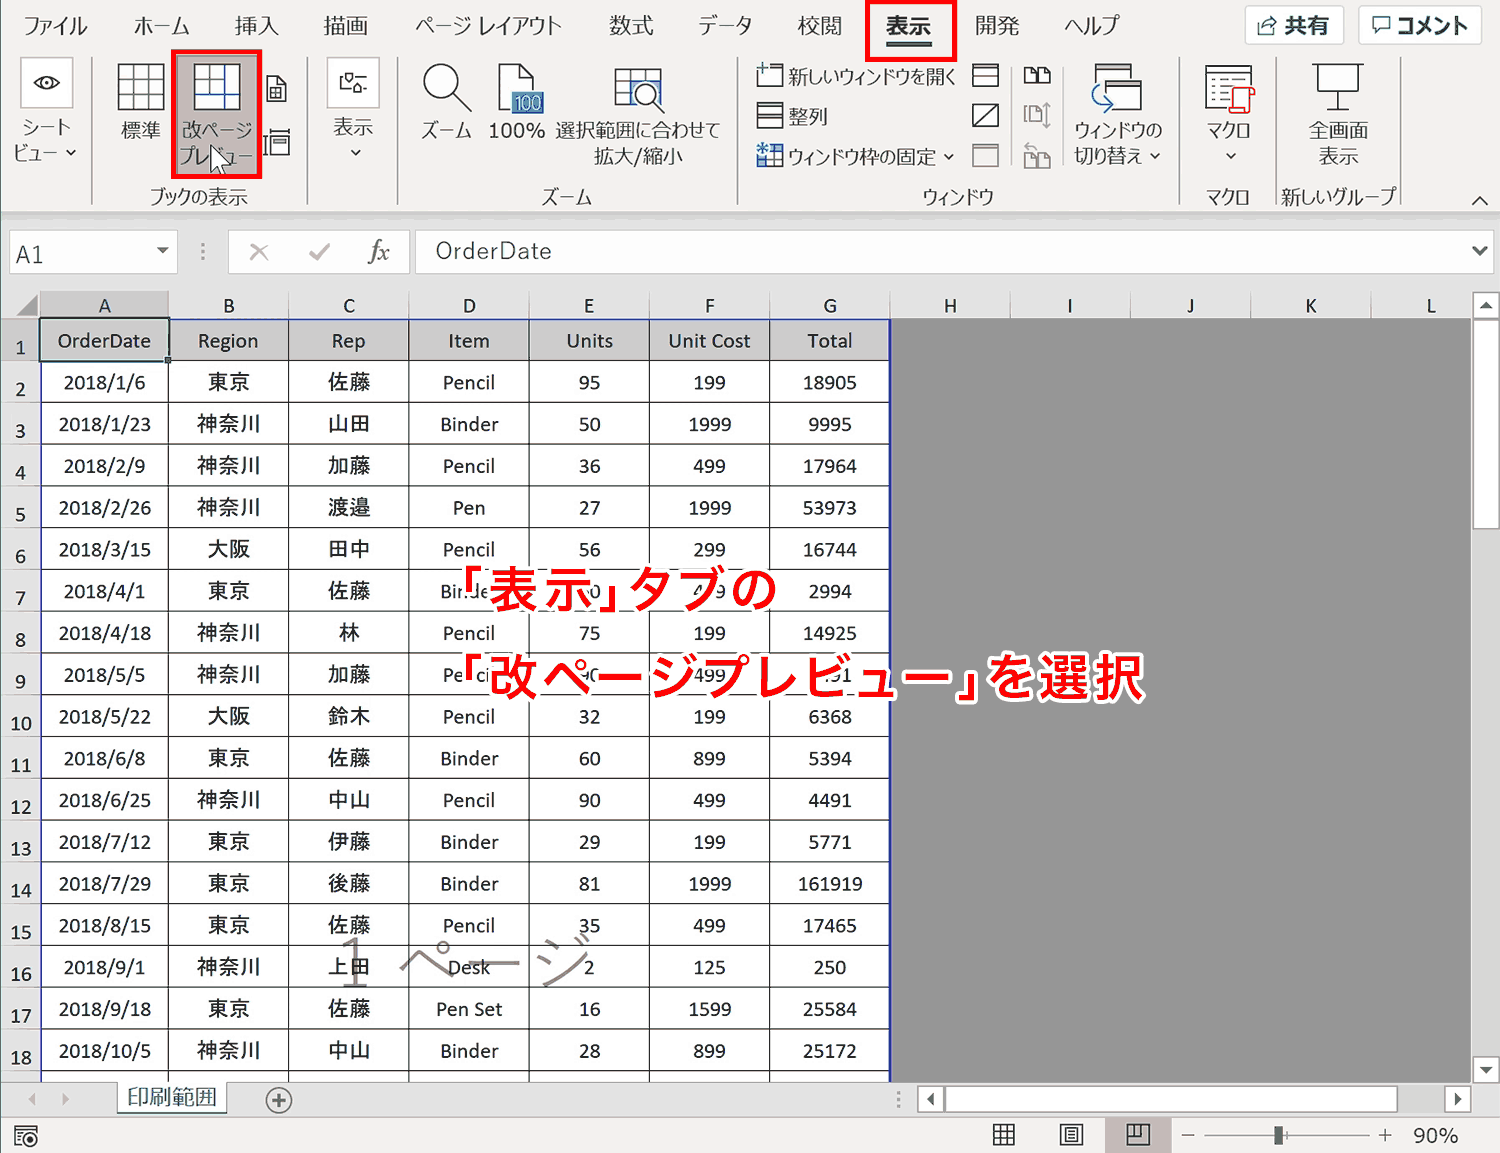Open the Developer (開発) tab

coord(997,25)
